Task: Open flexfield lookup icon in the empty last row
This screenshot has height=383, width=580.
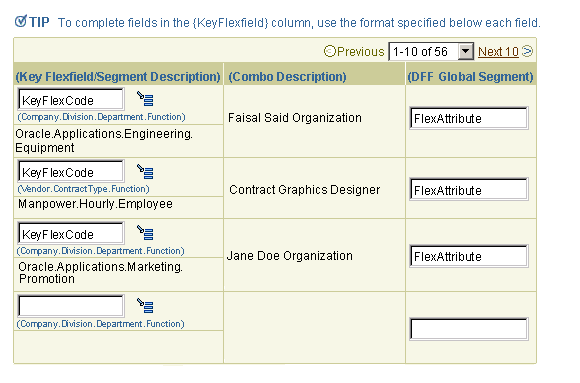Action: (x=145, y=306)
